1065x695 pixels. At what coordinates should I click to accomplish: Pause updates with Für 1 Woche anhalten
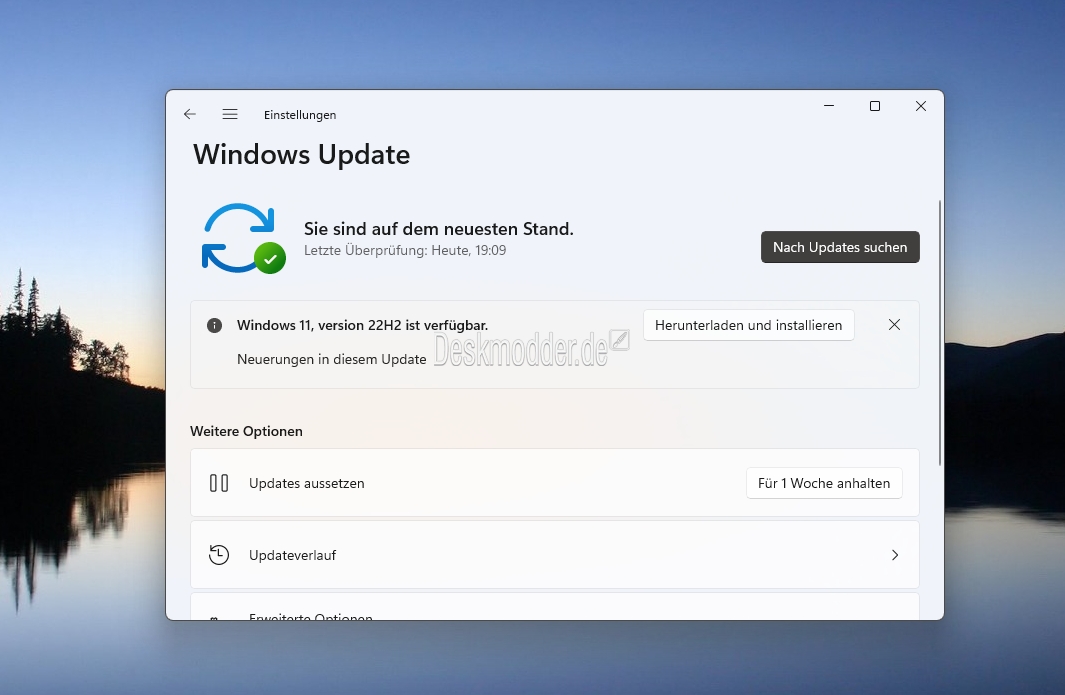point(824,483)
